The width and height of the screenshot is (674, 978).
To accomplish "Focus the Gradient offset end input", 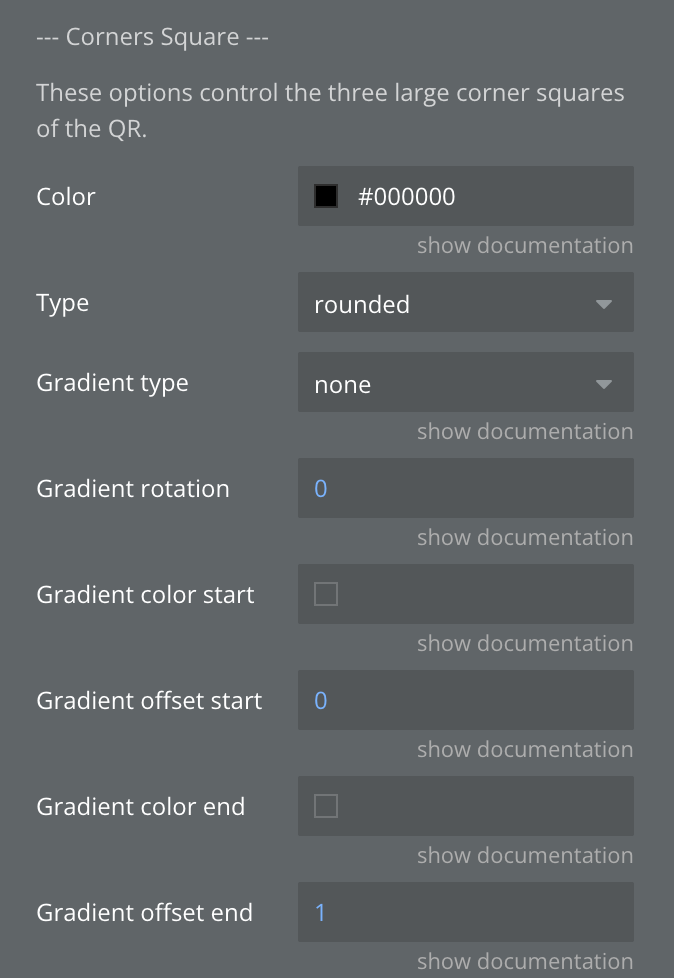I will click(465, 913).
